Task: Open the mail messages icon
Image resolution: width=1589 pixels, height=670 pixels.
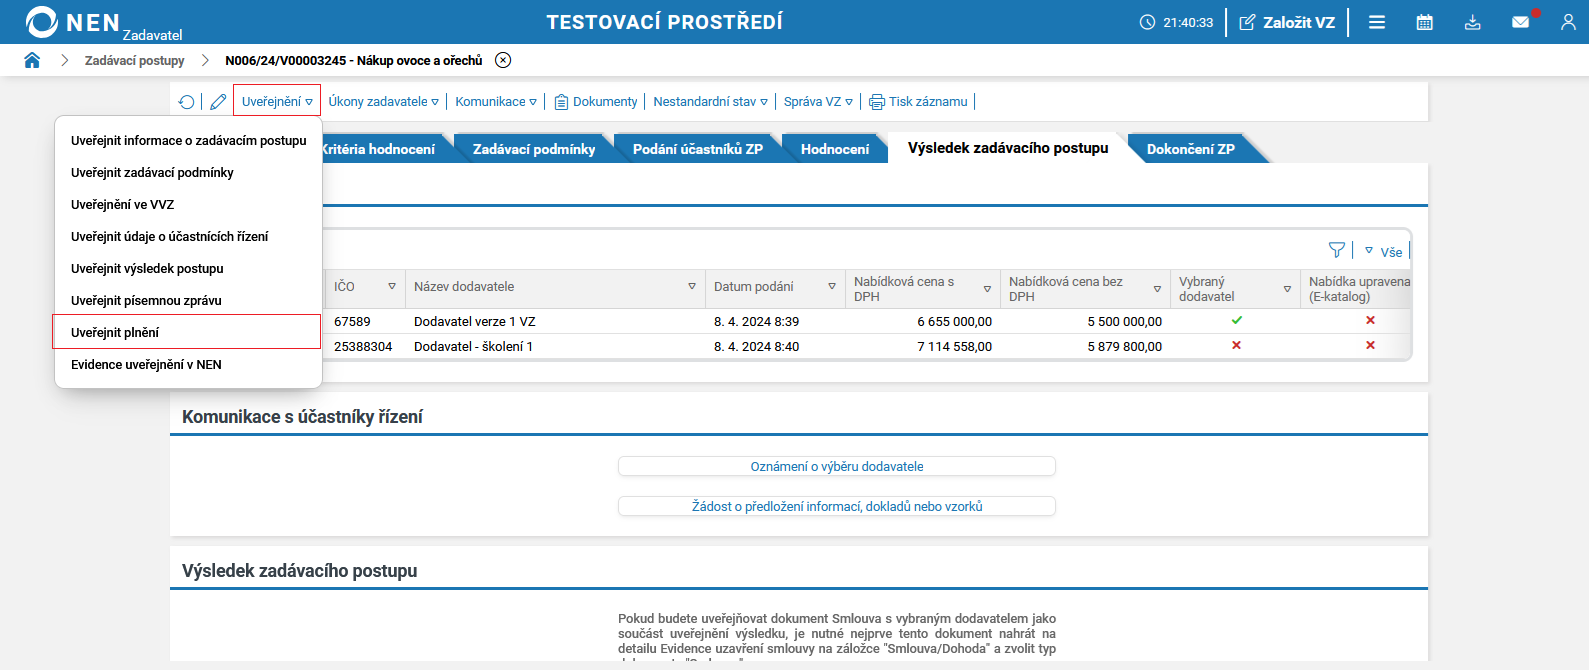Action: click(x=1521, y=22)
